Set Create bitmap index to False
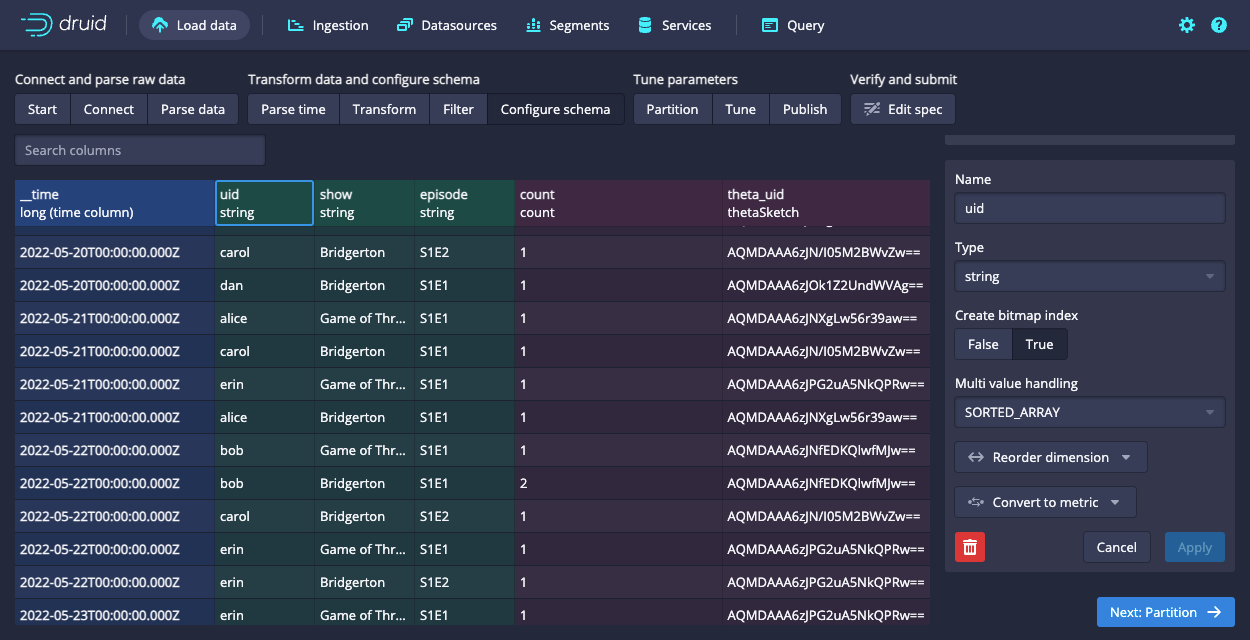 (x=983, y=344)
